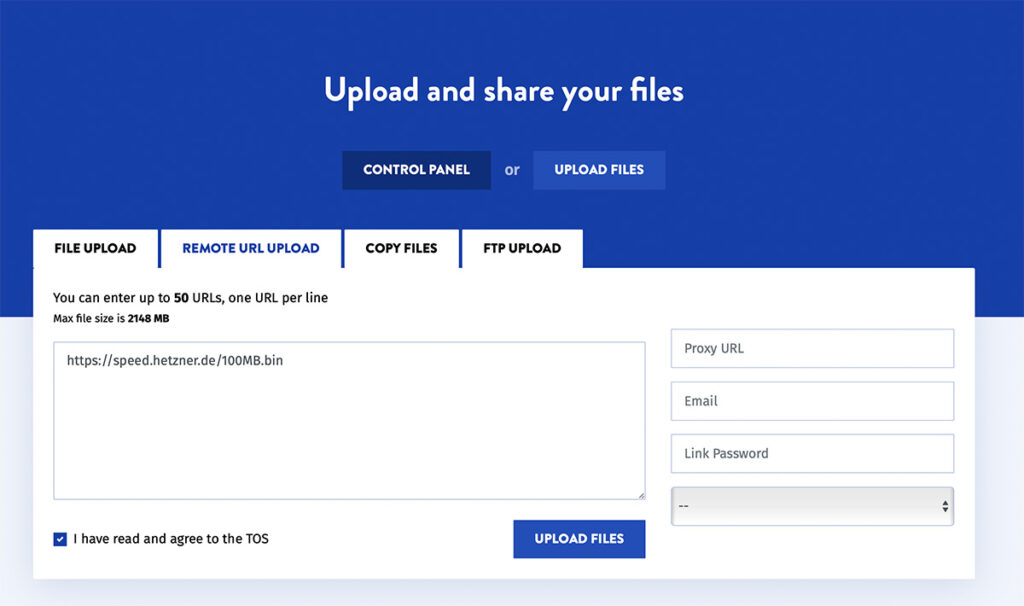The width and height of the screenshot is (1024, 606).
Task: Click the "I have read and agree to the TOS" label
Action: point(171,539)
